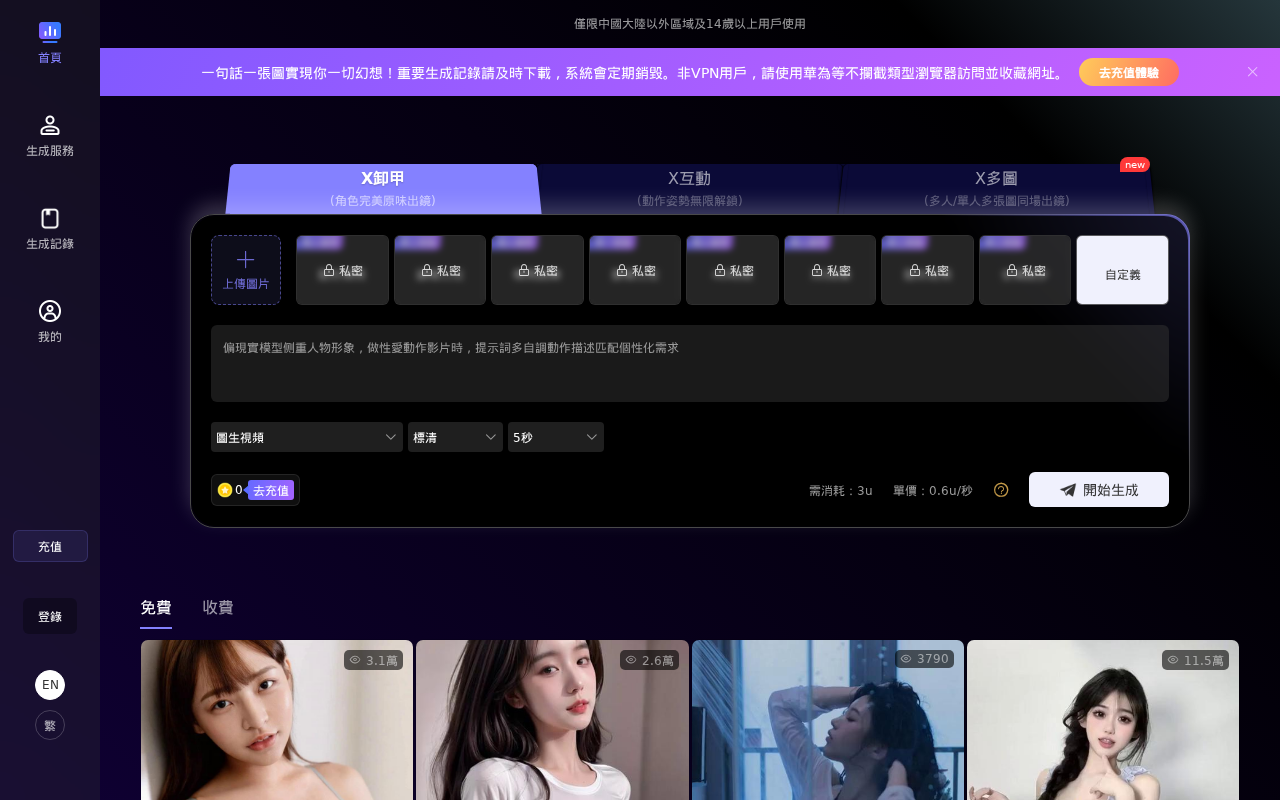Click the 上傳圖片 plus upload box
Screen dimensions: 1280x800
tap(246, 270)
